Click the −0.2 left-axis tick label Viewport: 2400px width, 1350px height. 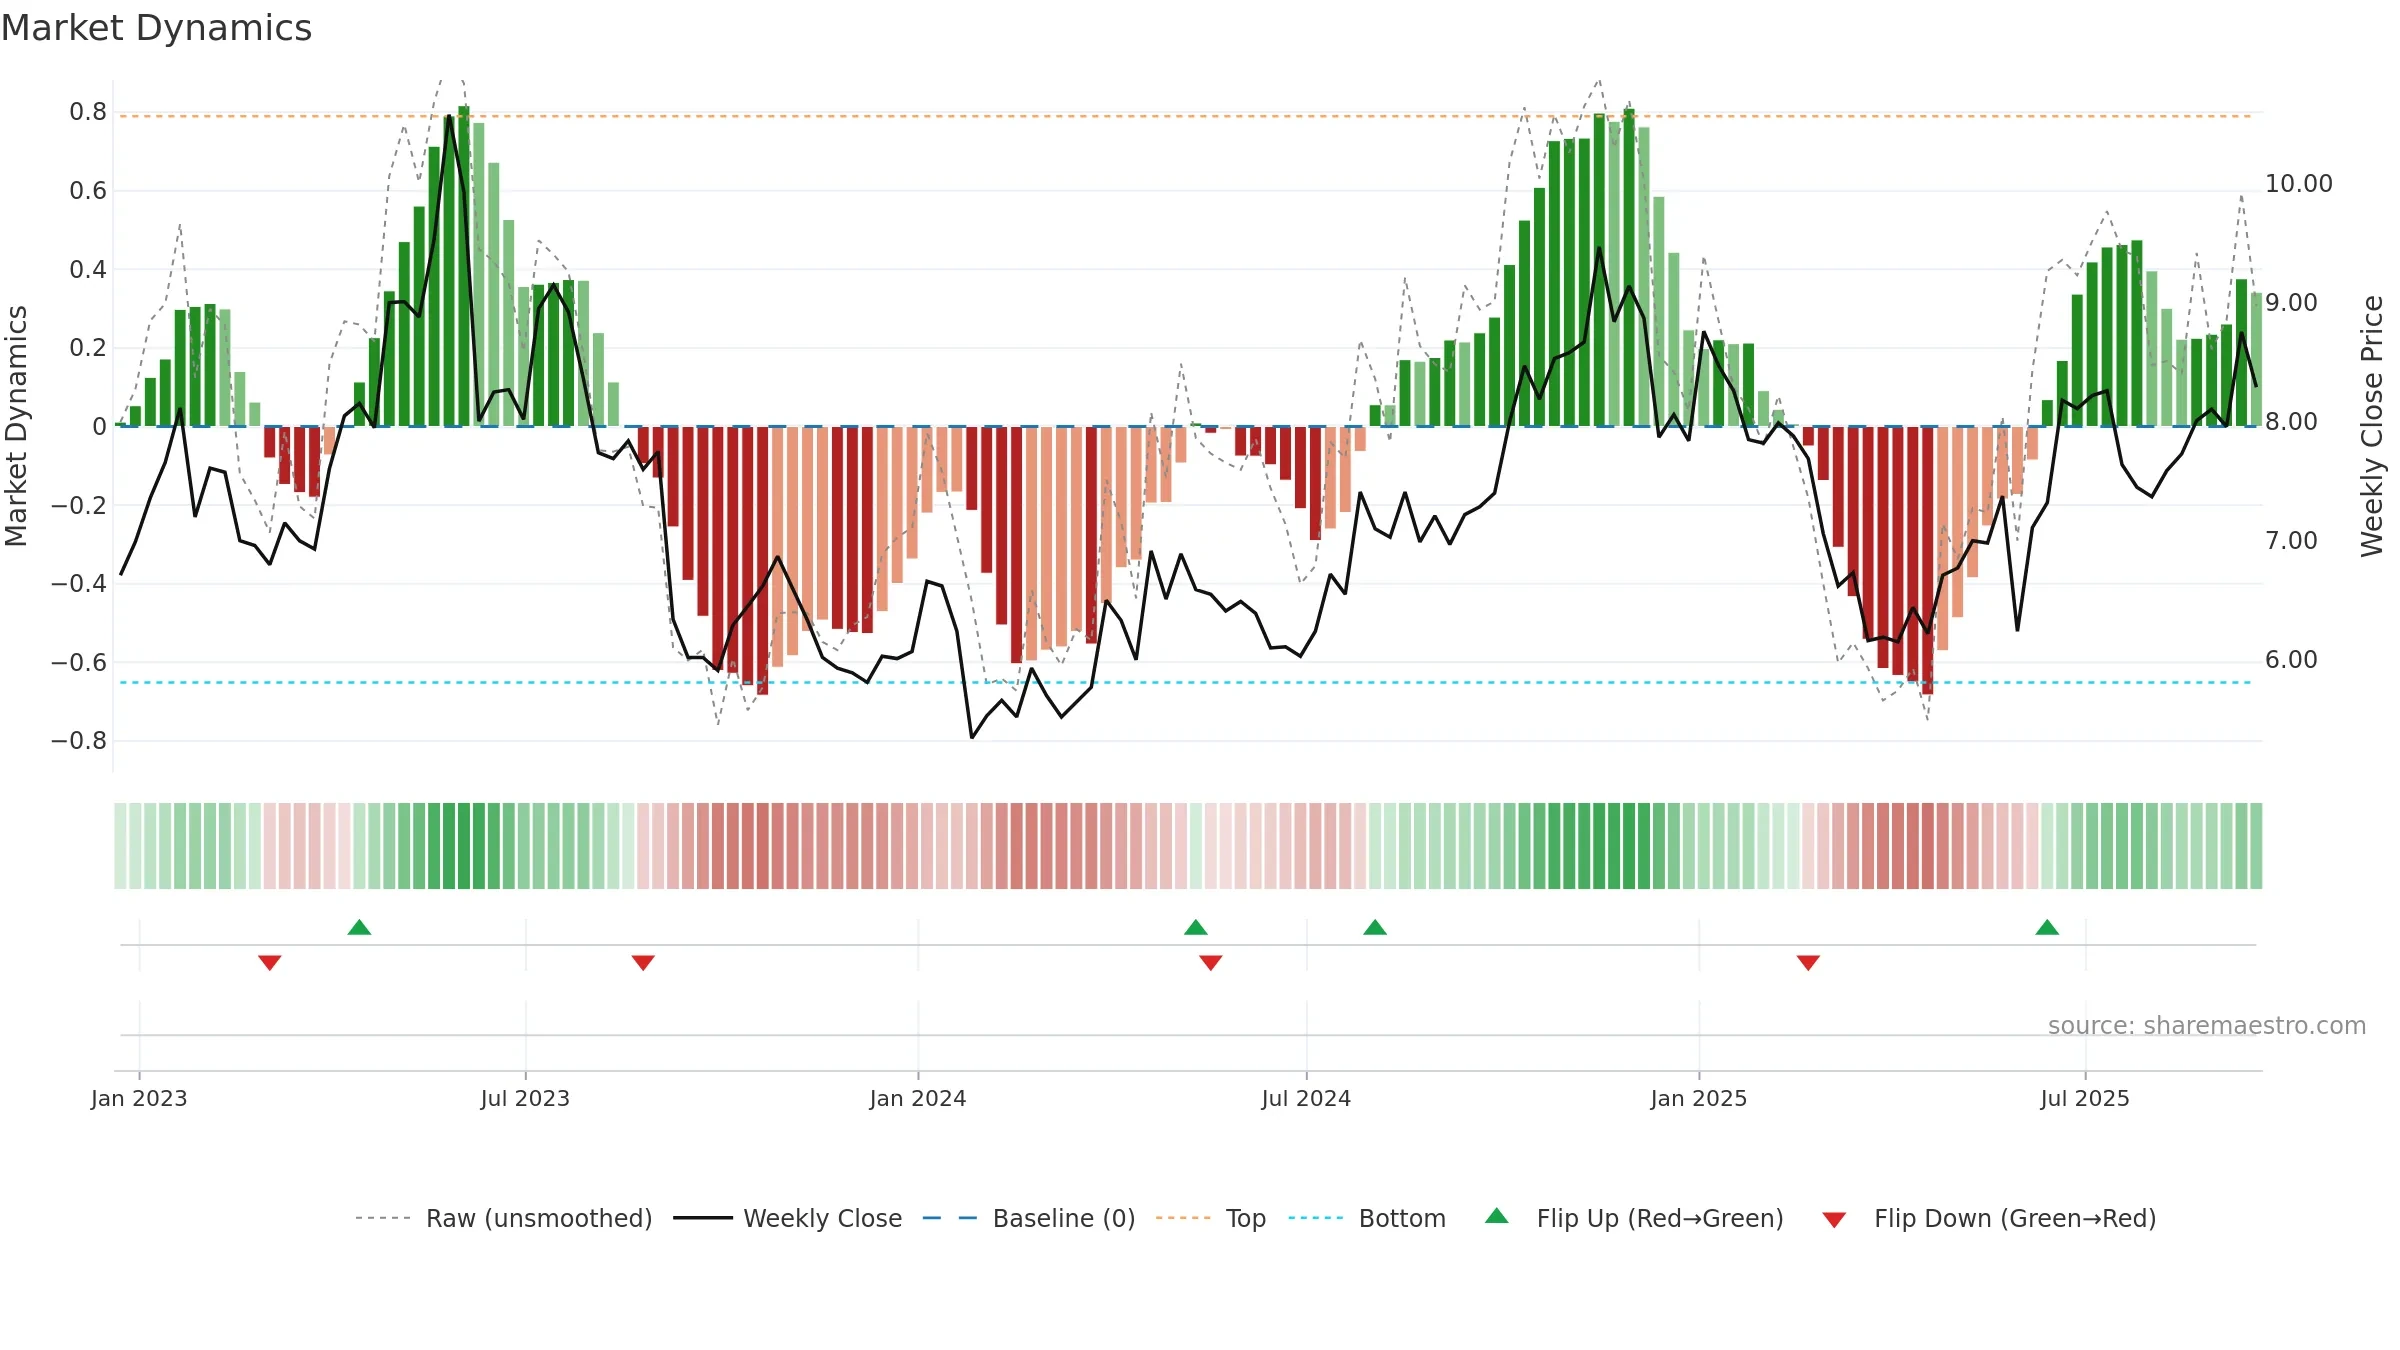click(x=79, y=505)
